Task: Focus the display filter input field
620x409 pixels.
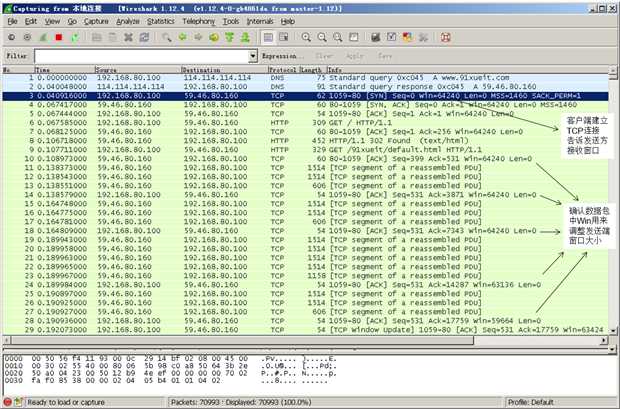Action: click(142, 56)
